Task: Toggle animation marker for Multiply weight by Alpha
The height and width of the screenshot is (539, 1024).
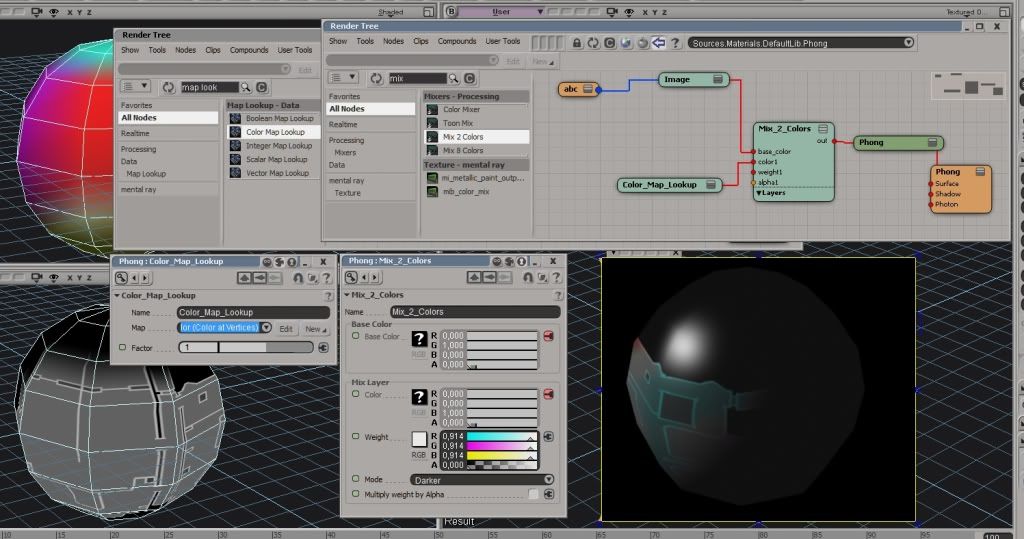Action: [x=355, y=494]
